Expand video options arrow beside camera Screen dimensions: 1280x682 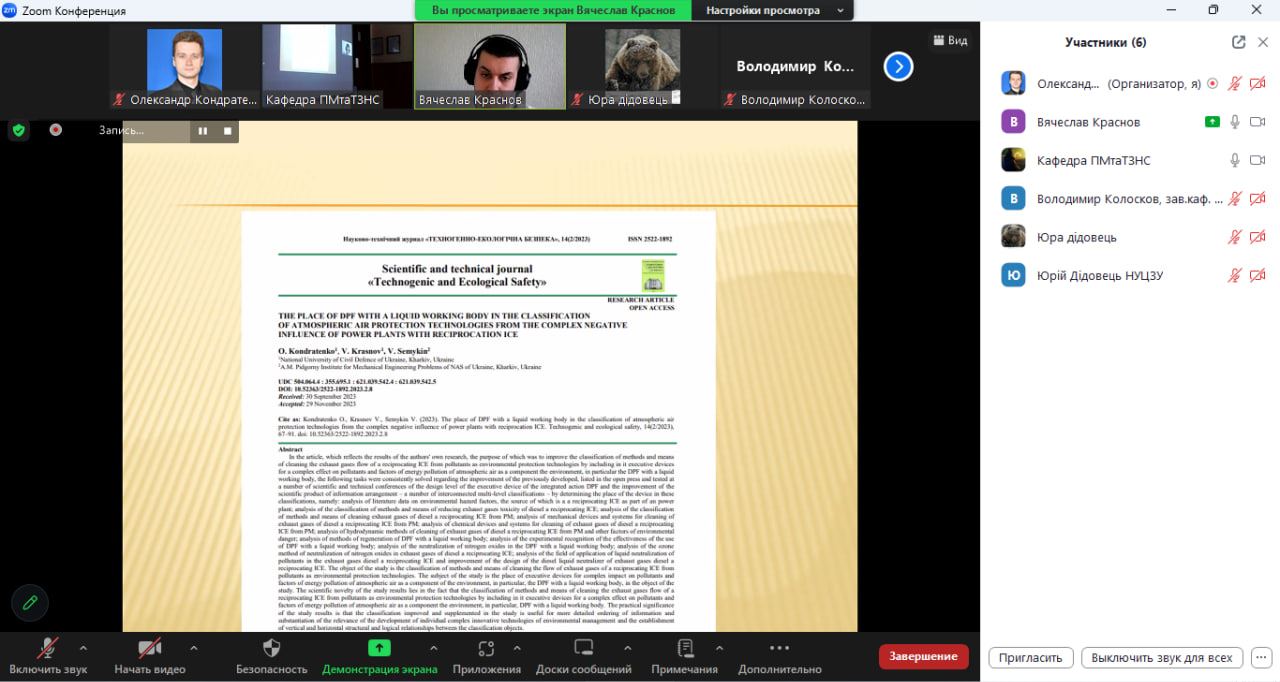(193, 647)
